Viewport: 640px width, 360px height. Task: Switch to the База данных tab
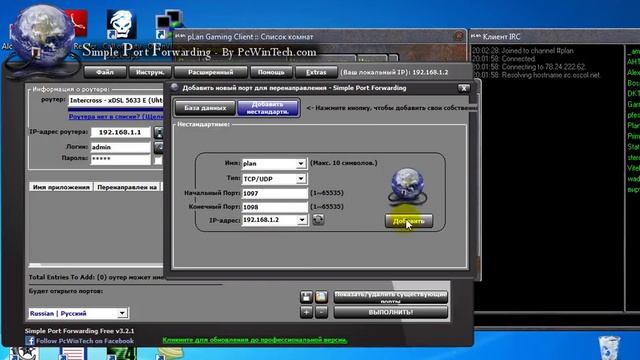click(205, 108)
